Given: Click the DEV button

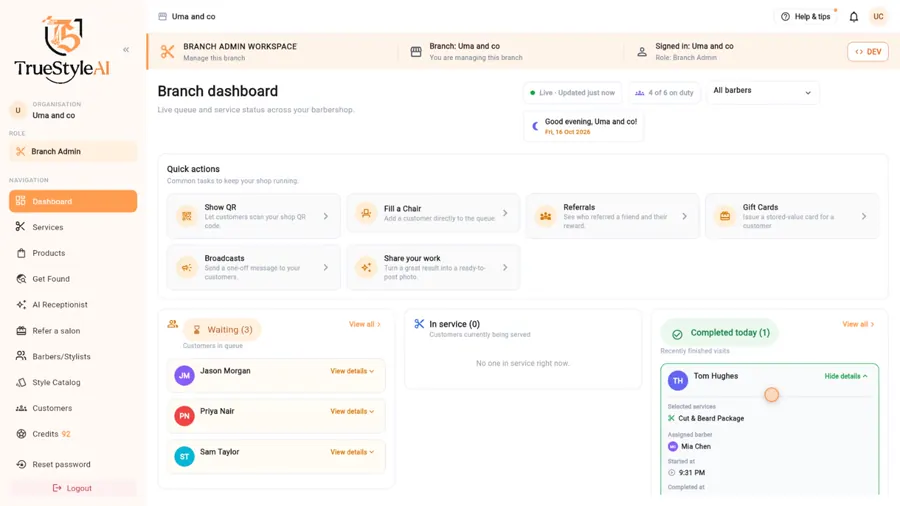Looking at the screenshot, I should [x=868, y=52].
